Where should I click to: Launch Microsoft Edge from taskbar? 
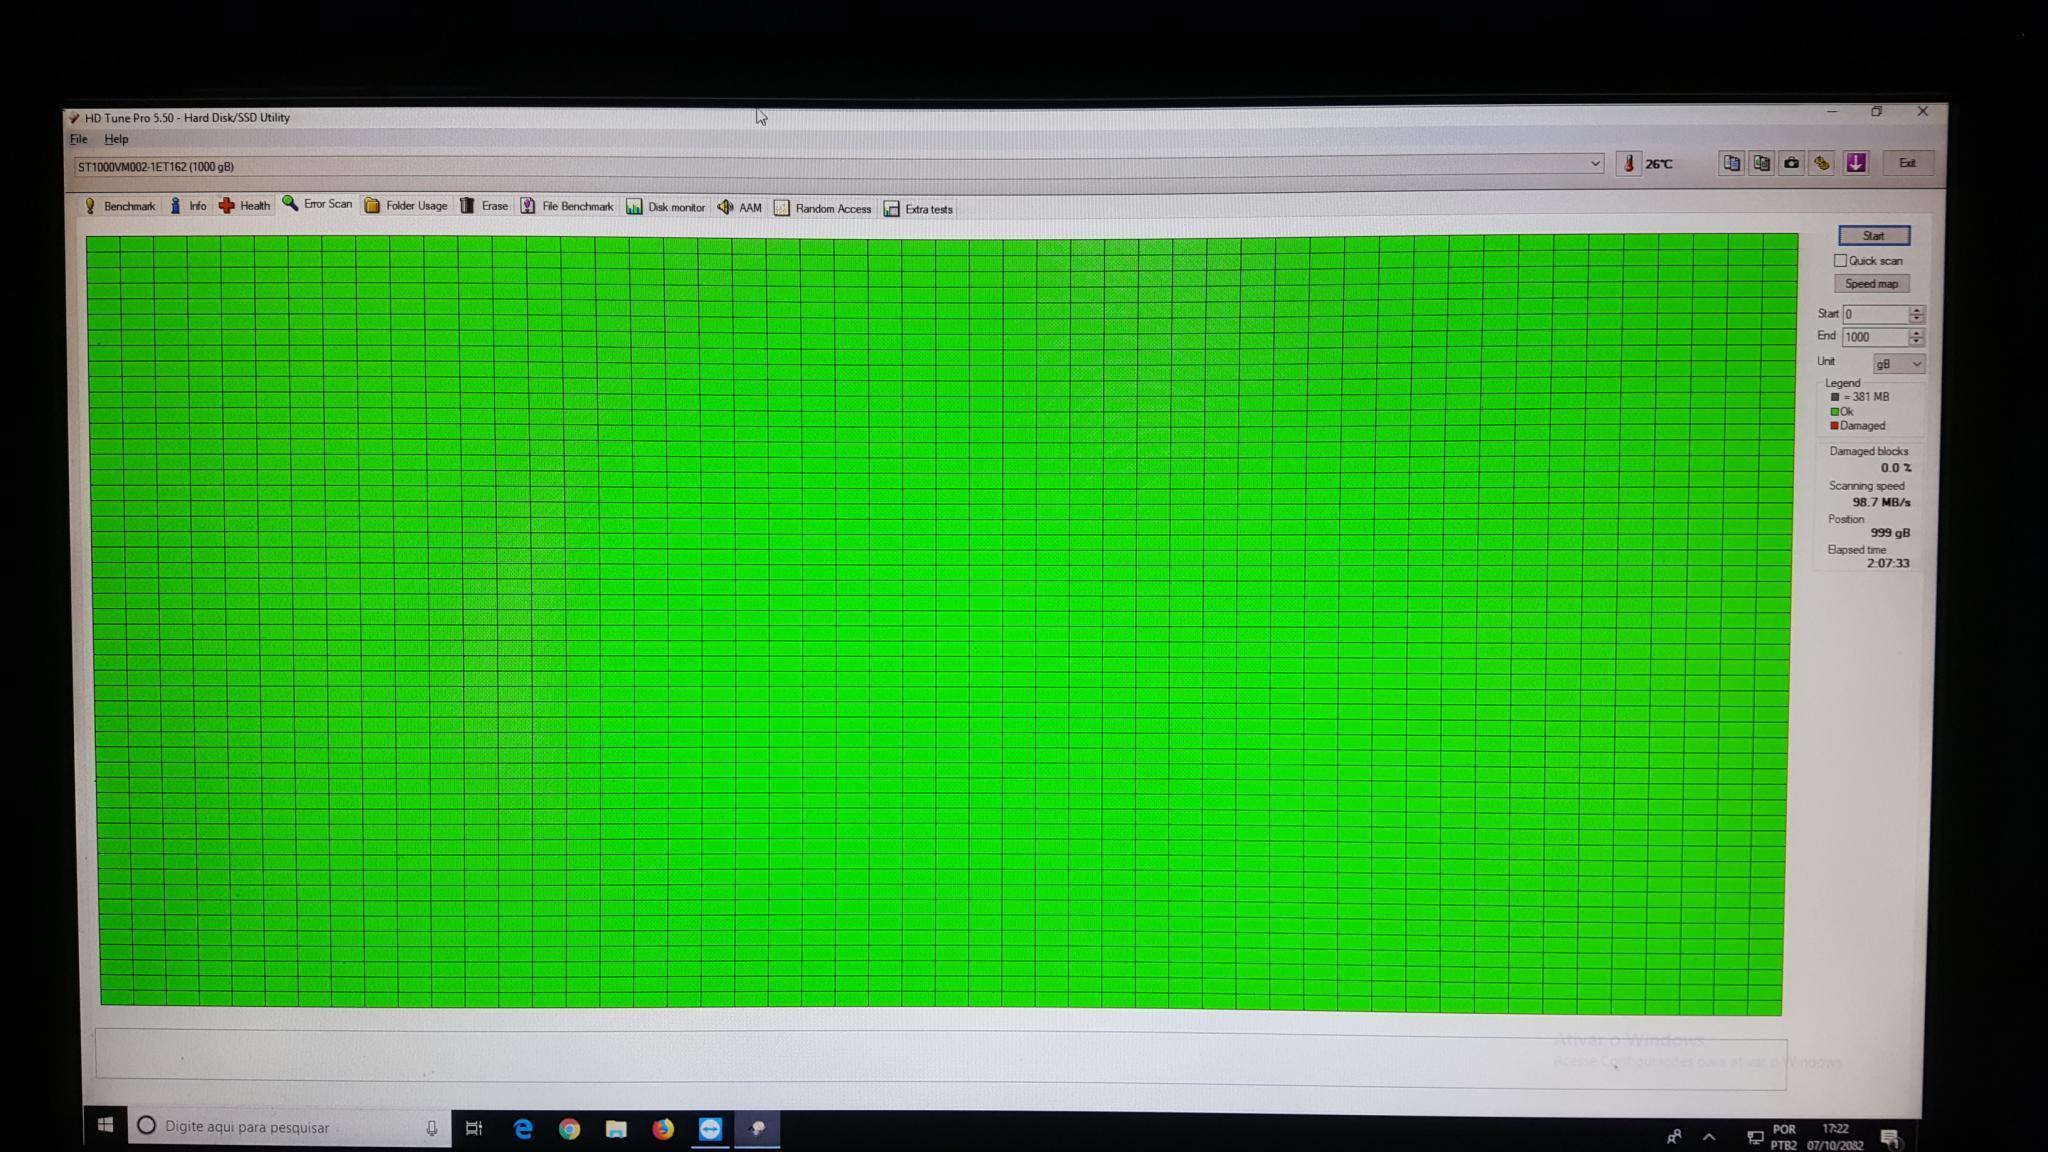(523, 1129)
